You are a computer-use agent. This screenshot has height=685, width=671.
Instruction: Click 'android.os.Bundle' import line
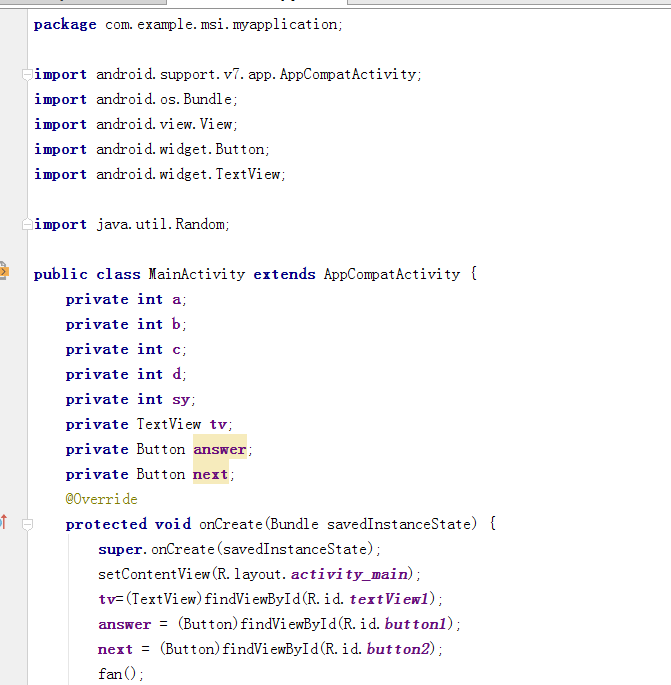[x=164, y=99]
